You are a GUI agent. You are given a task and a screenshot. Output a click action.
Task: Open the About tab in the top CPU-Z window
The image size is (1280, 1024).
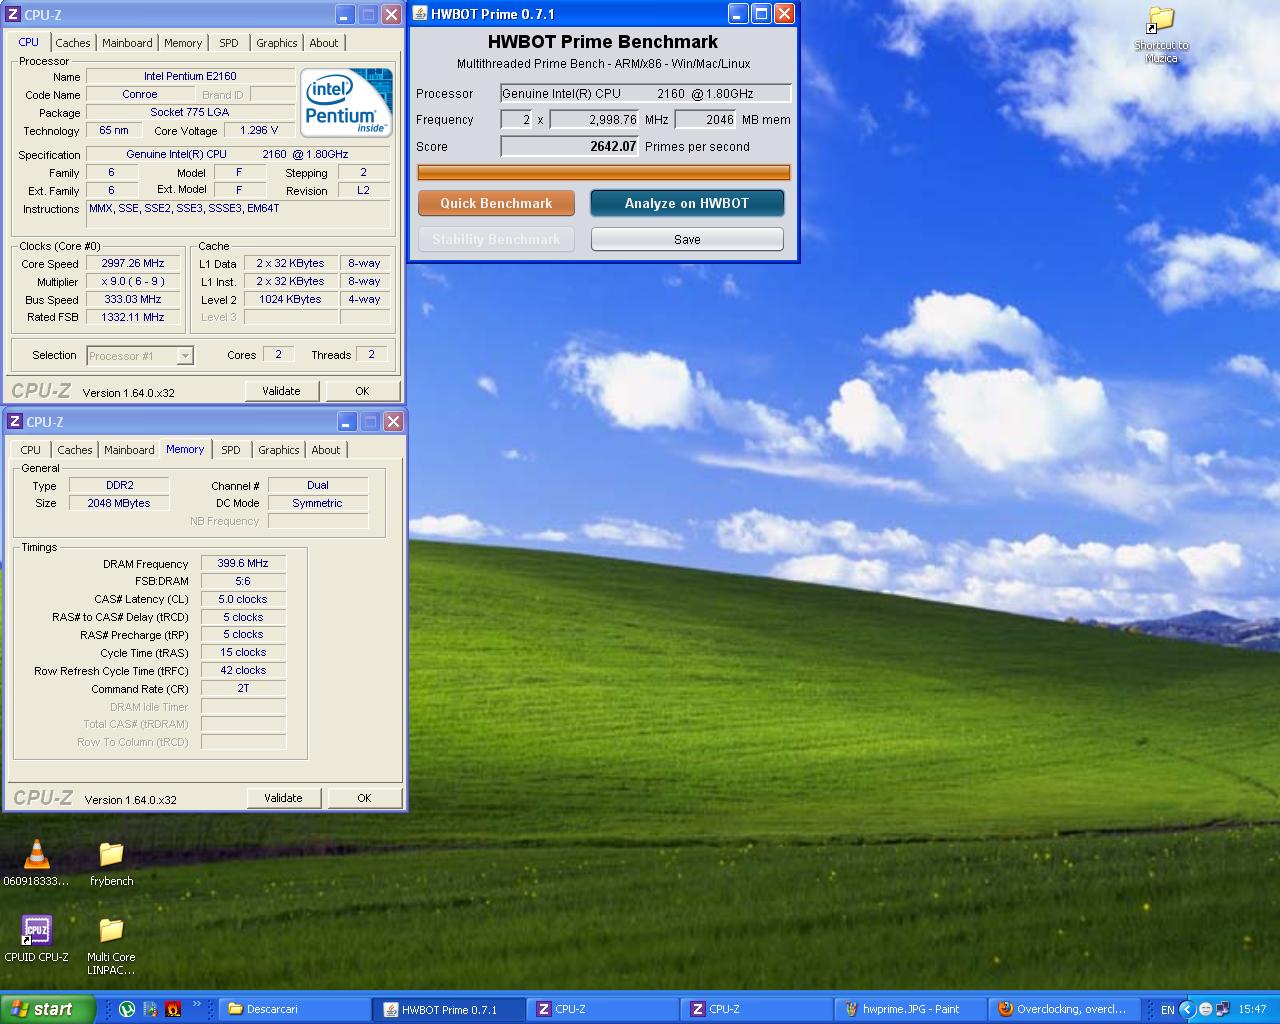[323, 43]
